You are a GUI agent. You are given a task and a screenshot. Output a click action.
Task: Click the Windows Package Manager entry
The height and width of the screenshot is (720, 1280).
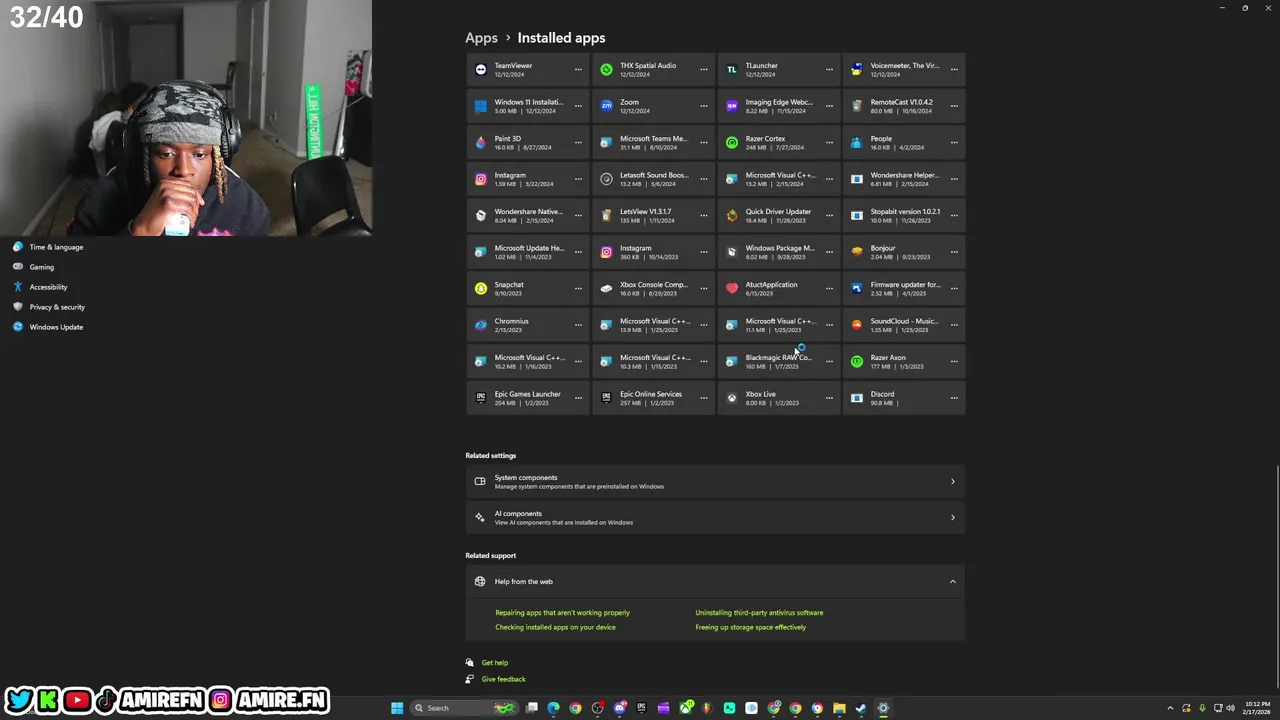[779, 252]
